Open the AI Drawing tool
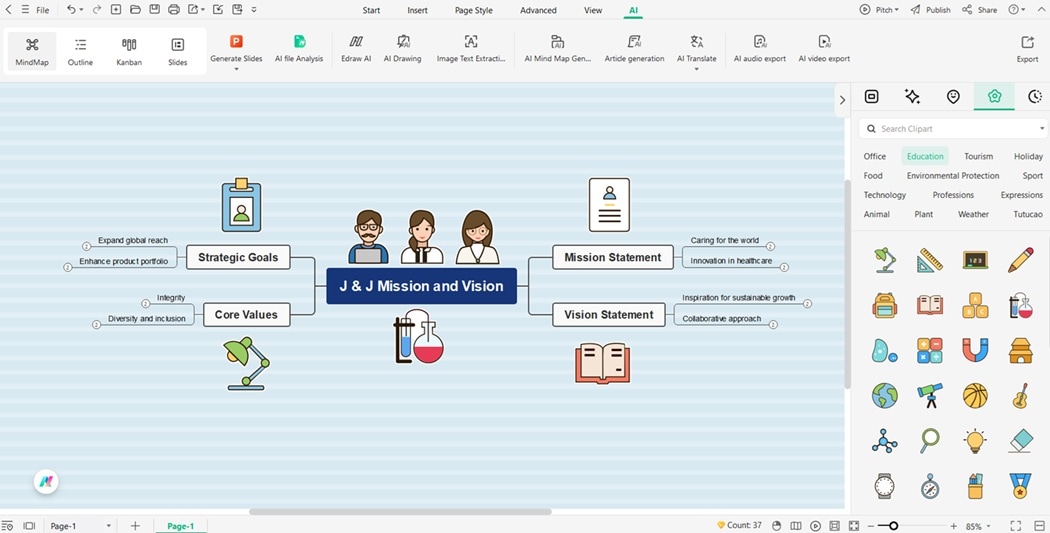Screen dimensions: 1050x533 click(x=402, y=50)
